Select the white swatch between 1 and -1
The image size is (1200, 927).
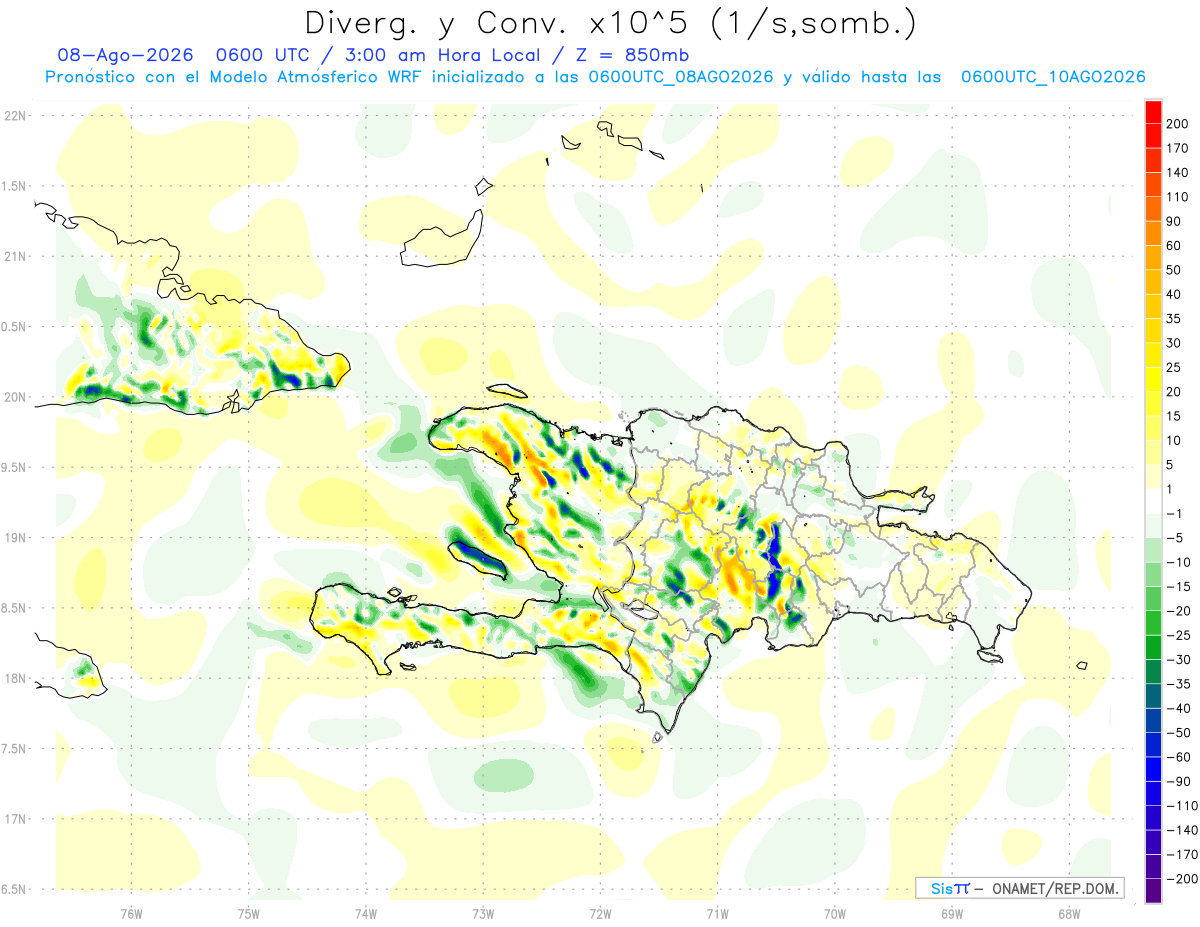tap(1153, 501)
